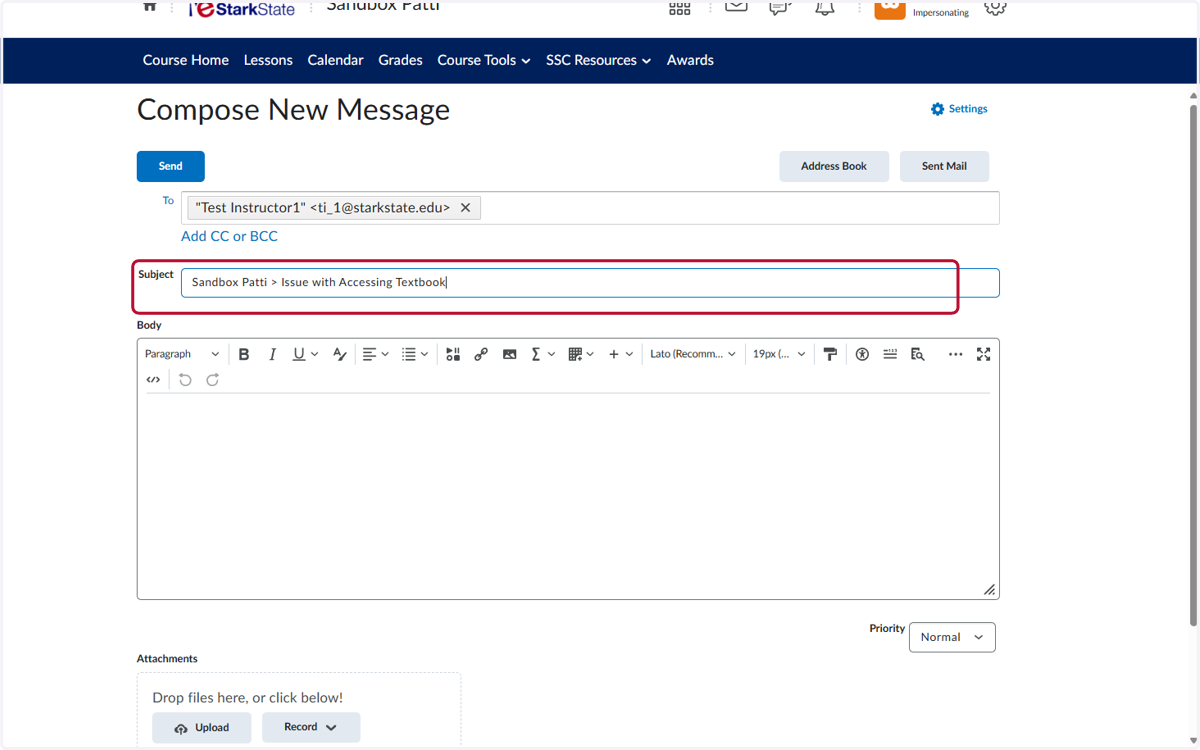Apply italic formatting
This screenshot has width=1200, height=750.
point(272,354)
